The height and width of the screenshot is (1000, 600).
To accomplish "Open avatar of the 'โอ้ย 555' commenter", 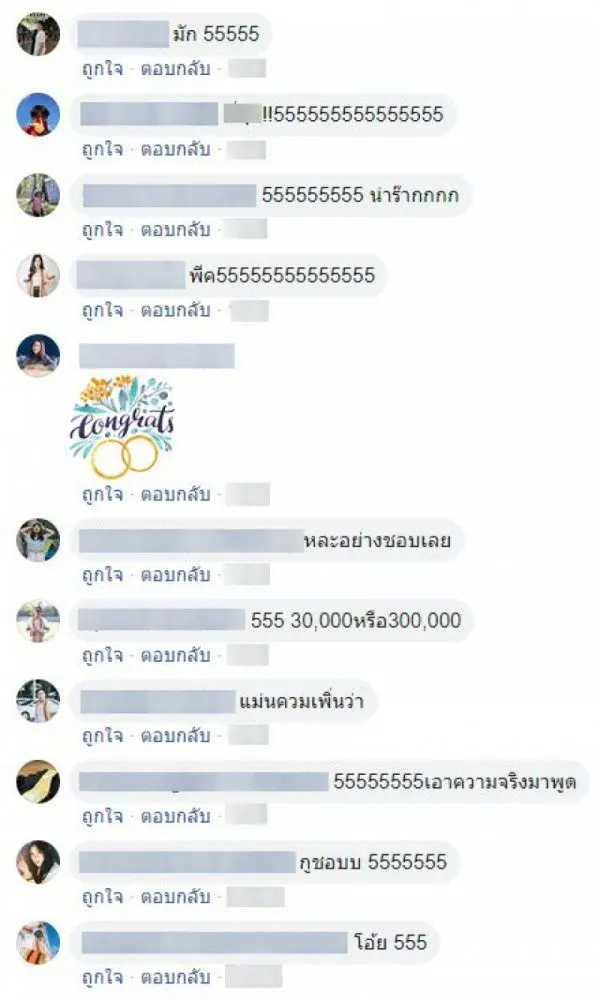I will point(38,943).
